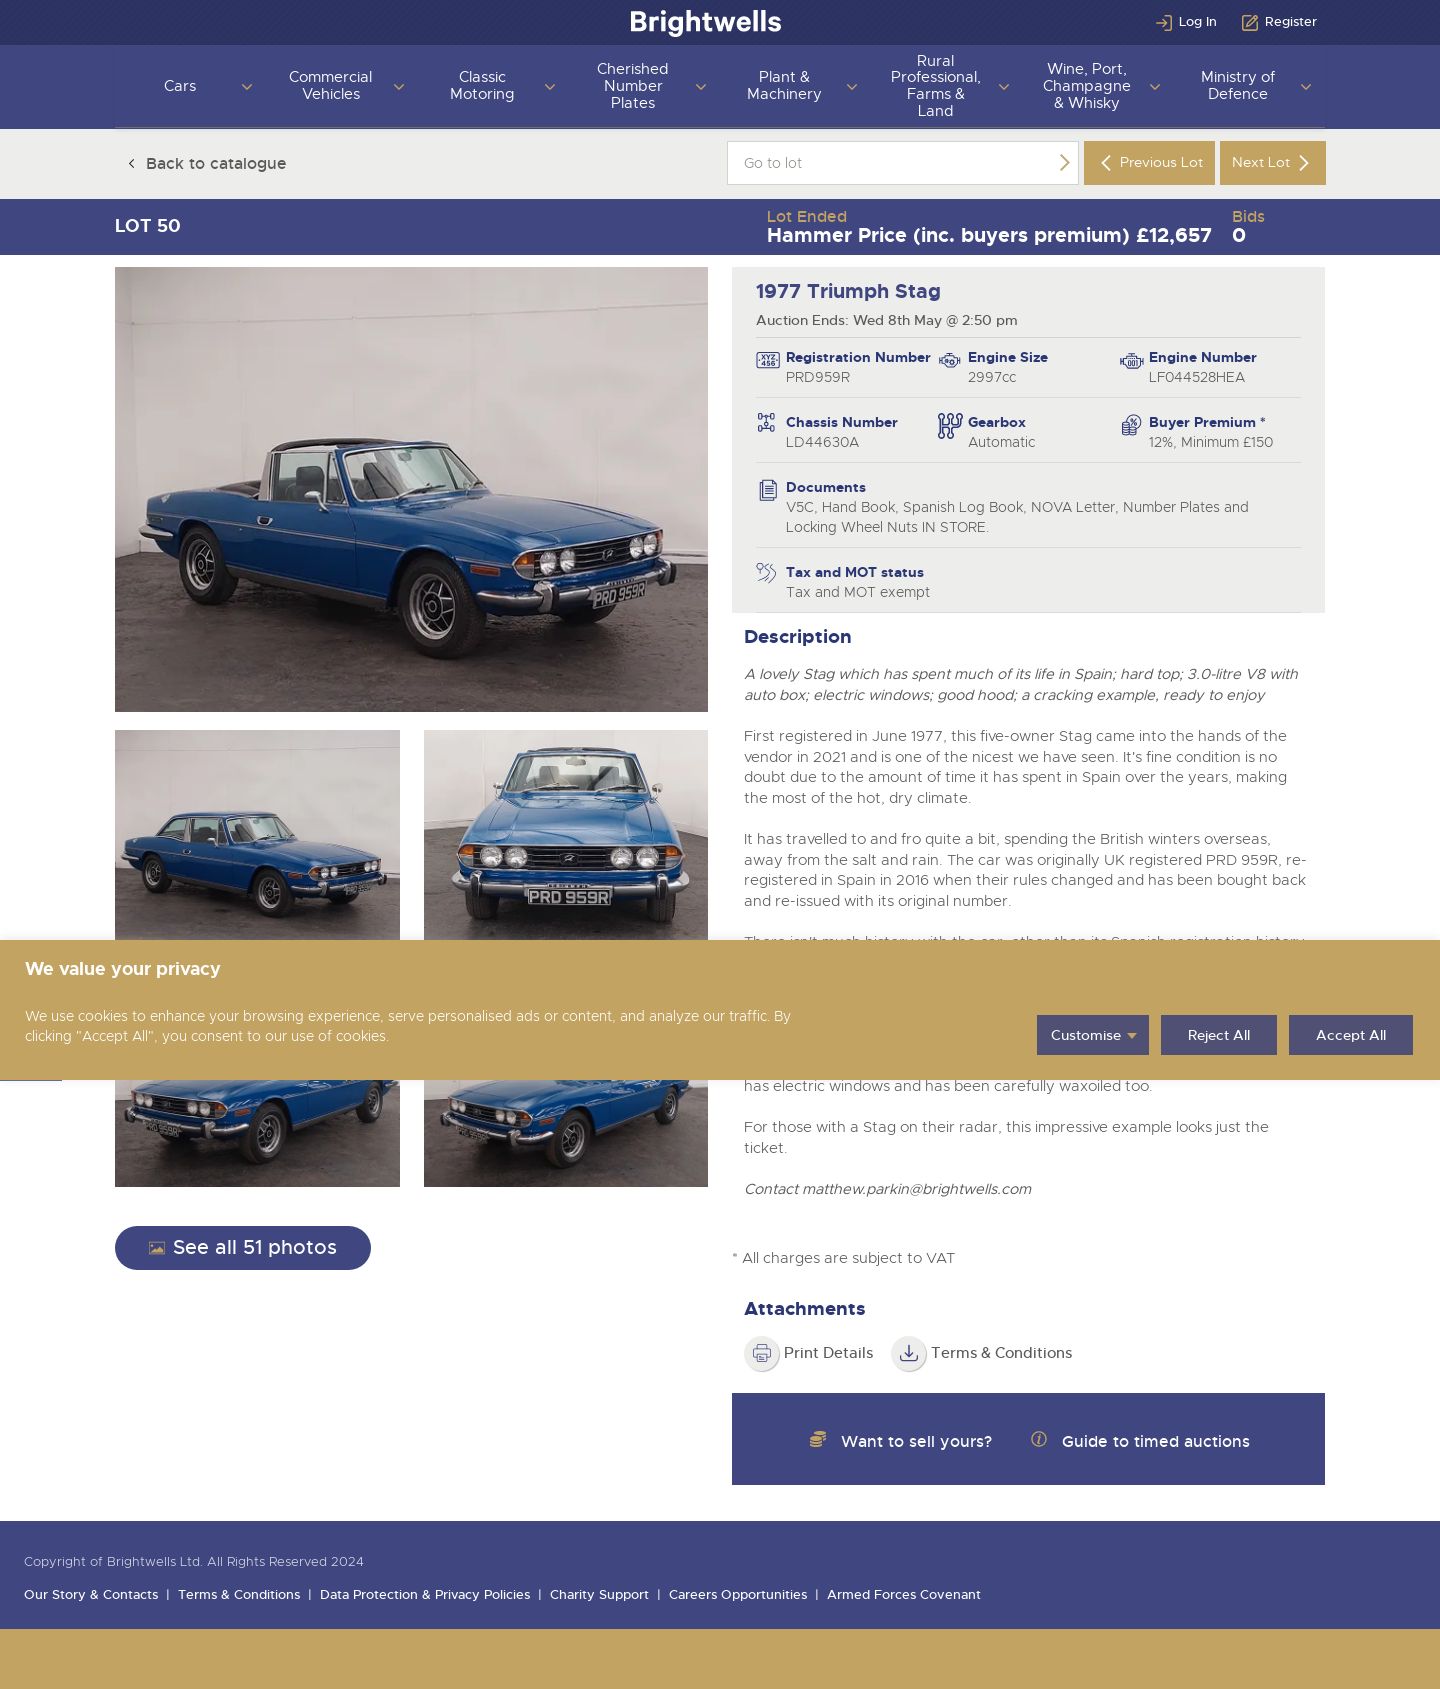
Task: Open Our Story & Contacts footer link
Action: click(91, 1595)
